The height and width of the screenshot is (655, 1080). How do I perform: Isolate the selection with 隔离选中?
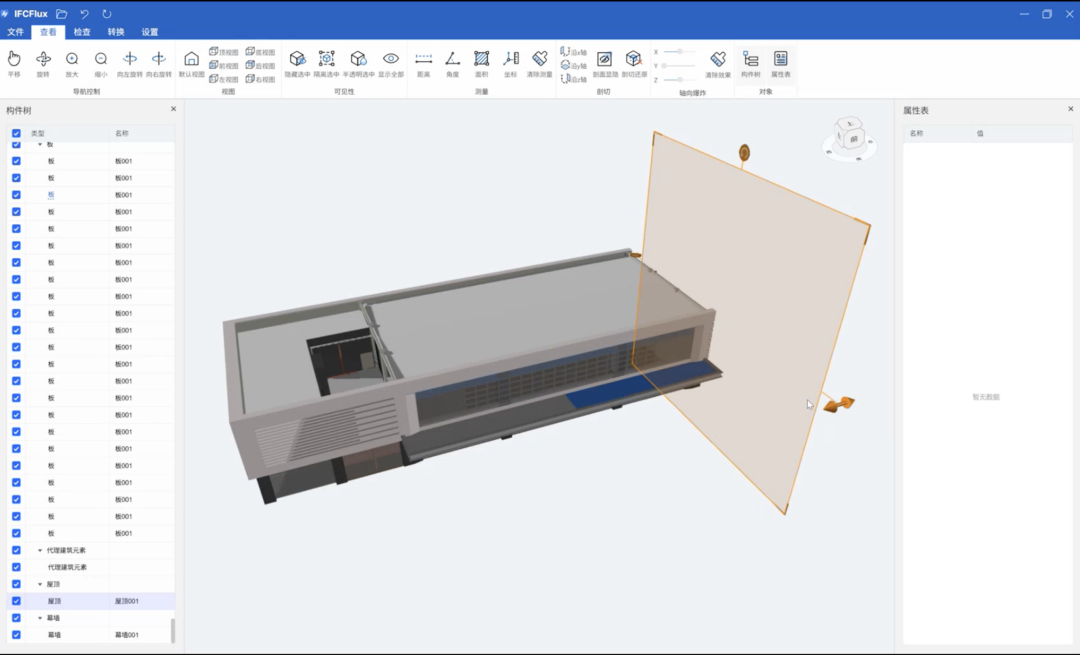(x=326, y=63)
